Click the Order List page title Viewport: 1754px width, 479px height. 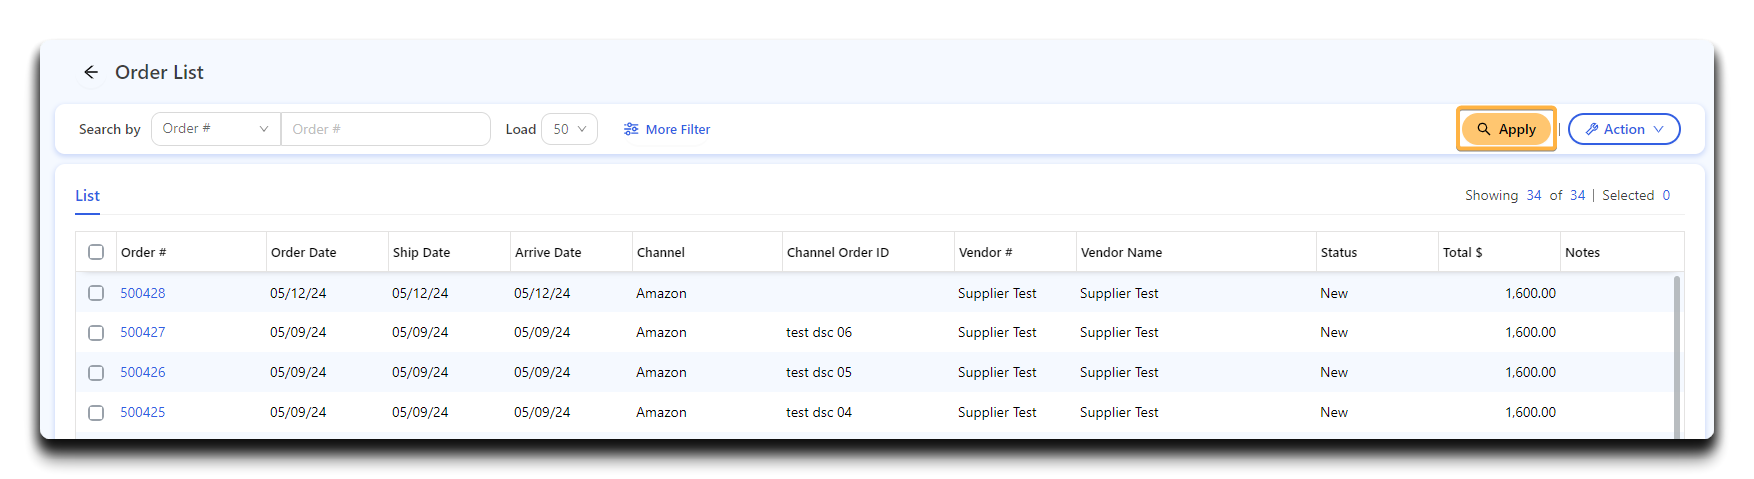[x=159, y=72]
